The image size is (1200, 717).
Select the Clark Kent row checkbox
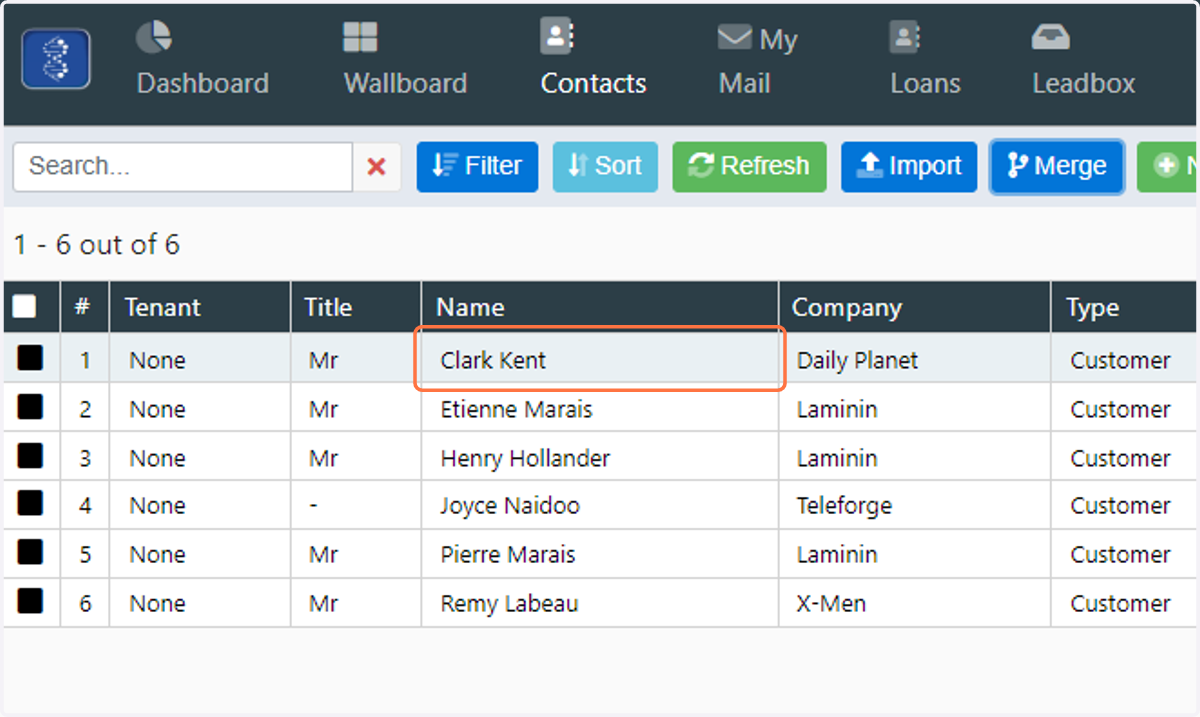pos(30,358)
